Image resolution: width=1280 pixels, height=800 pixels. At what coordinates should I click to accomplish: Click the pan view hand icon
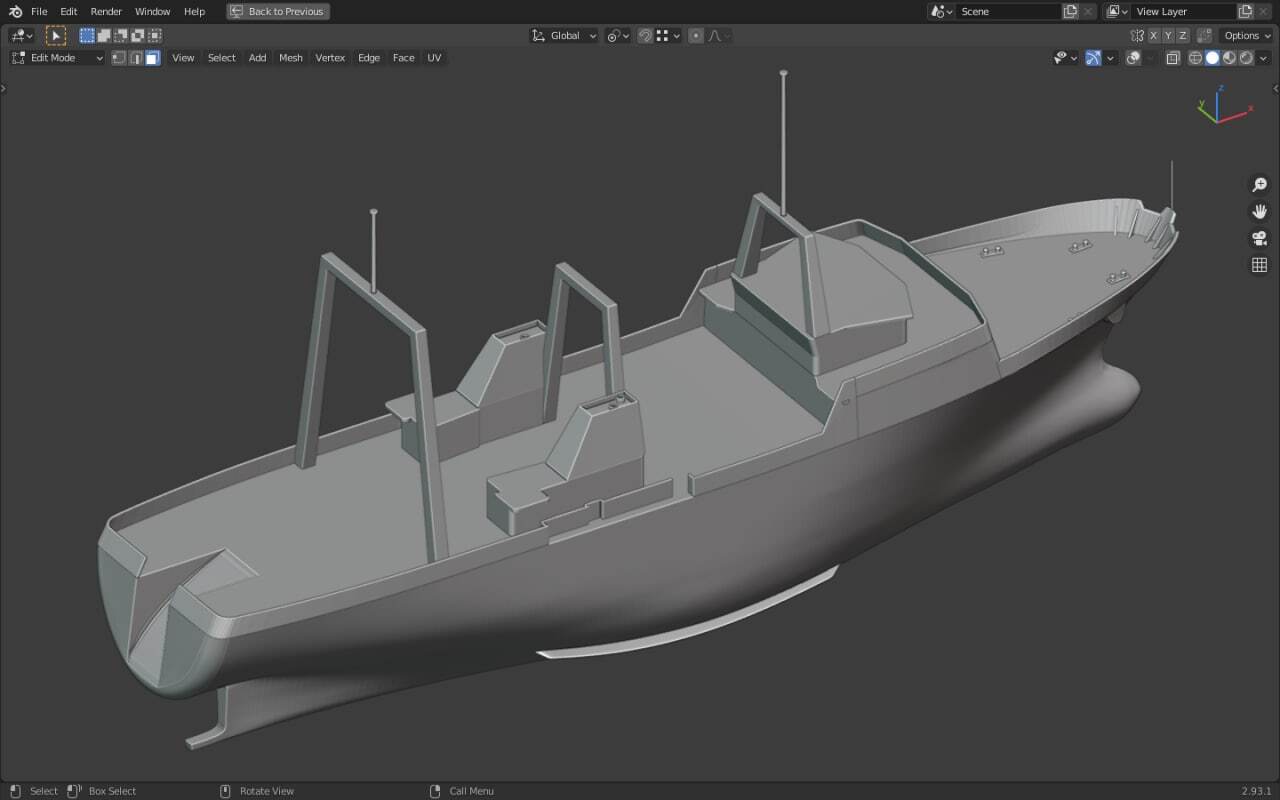1259,211
